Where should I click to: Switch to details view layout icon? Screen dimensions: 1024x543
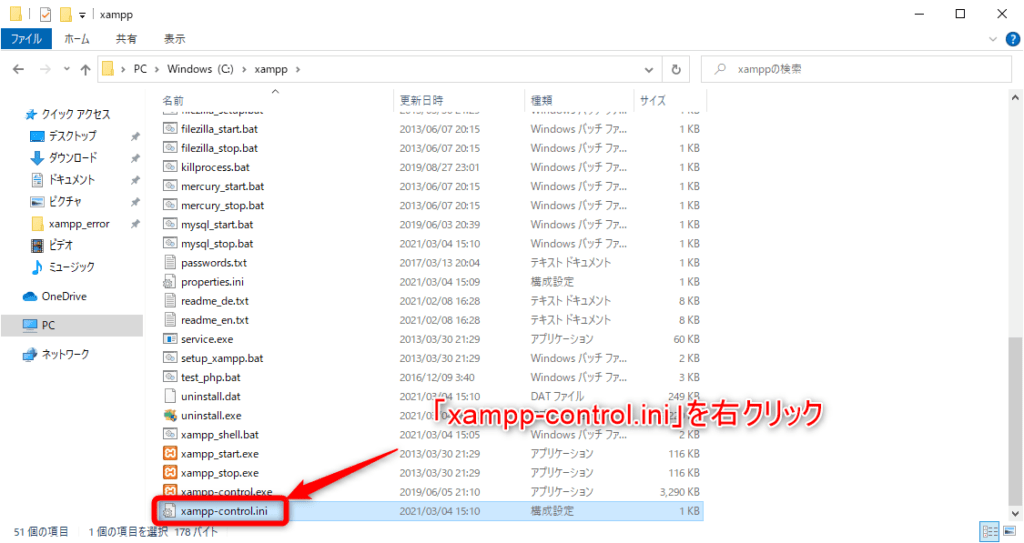(990, 531)
